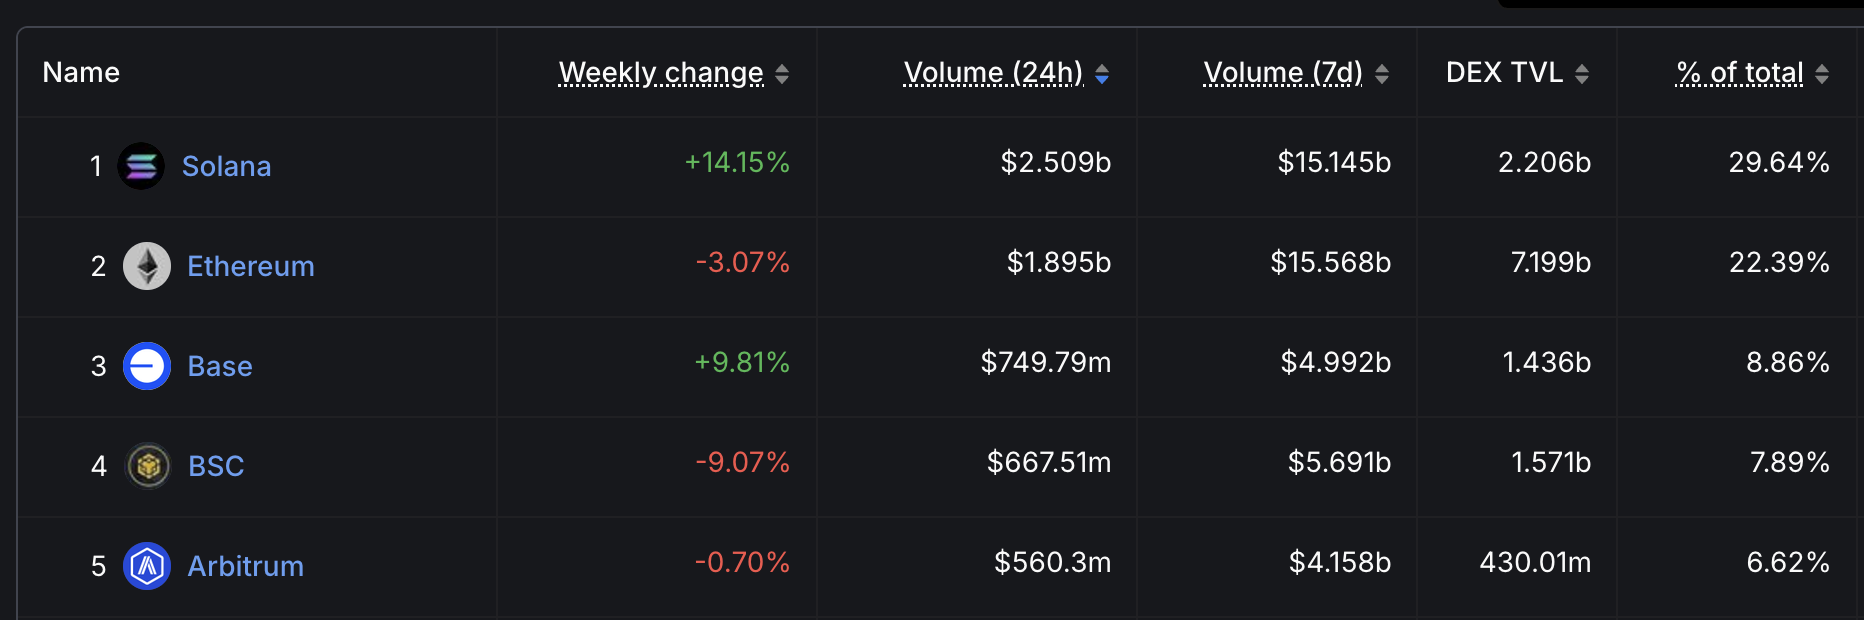Click the Ethereum diamond logo icon
Screen dimensions: 1864x620
tap(147, 266)
